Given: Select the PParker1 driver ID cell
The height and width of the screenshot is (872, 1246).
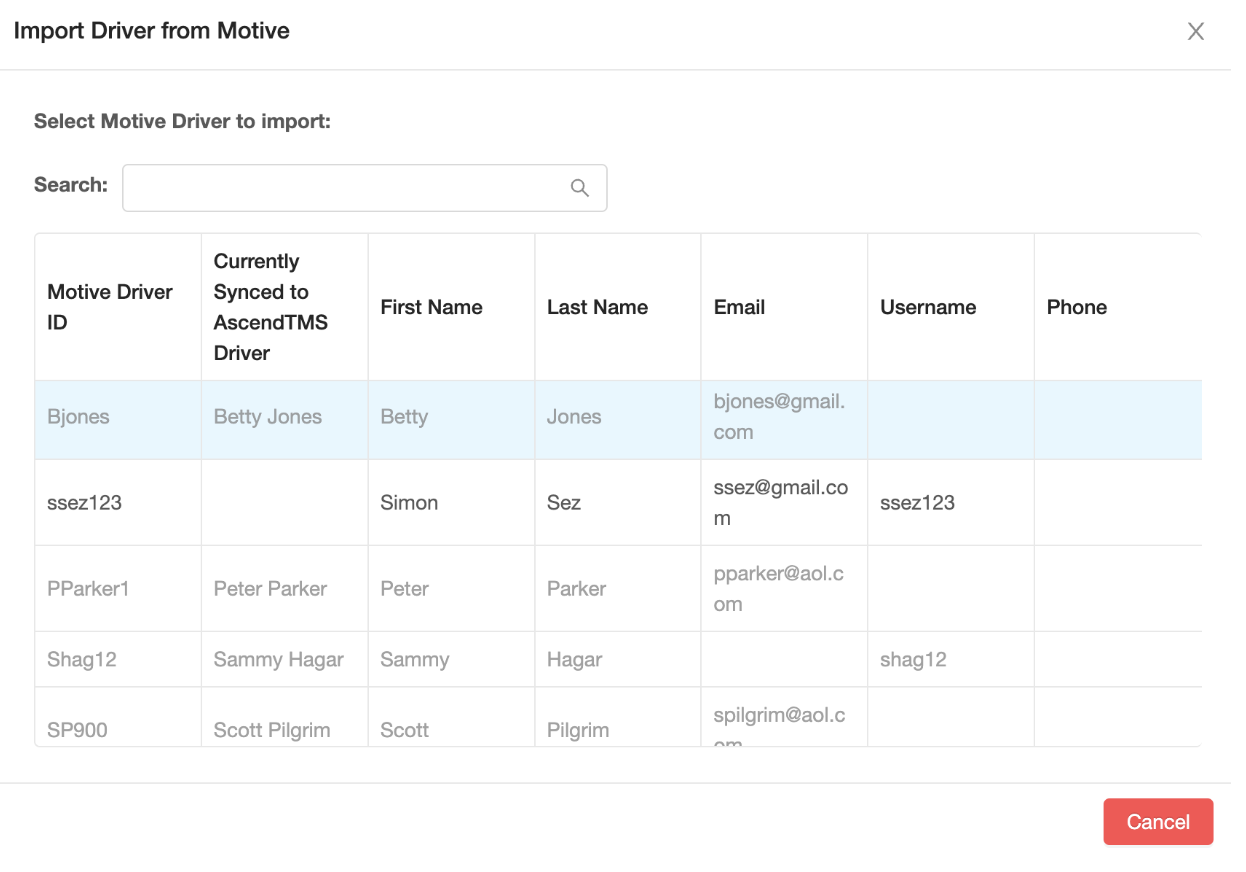Looking at the screenshot, I should click(x=118, y=589).
